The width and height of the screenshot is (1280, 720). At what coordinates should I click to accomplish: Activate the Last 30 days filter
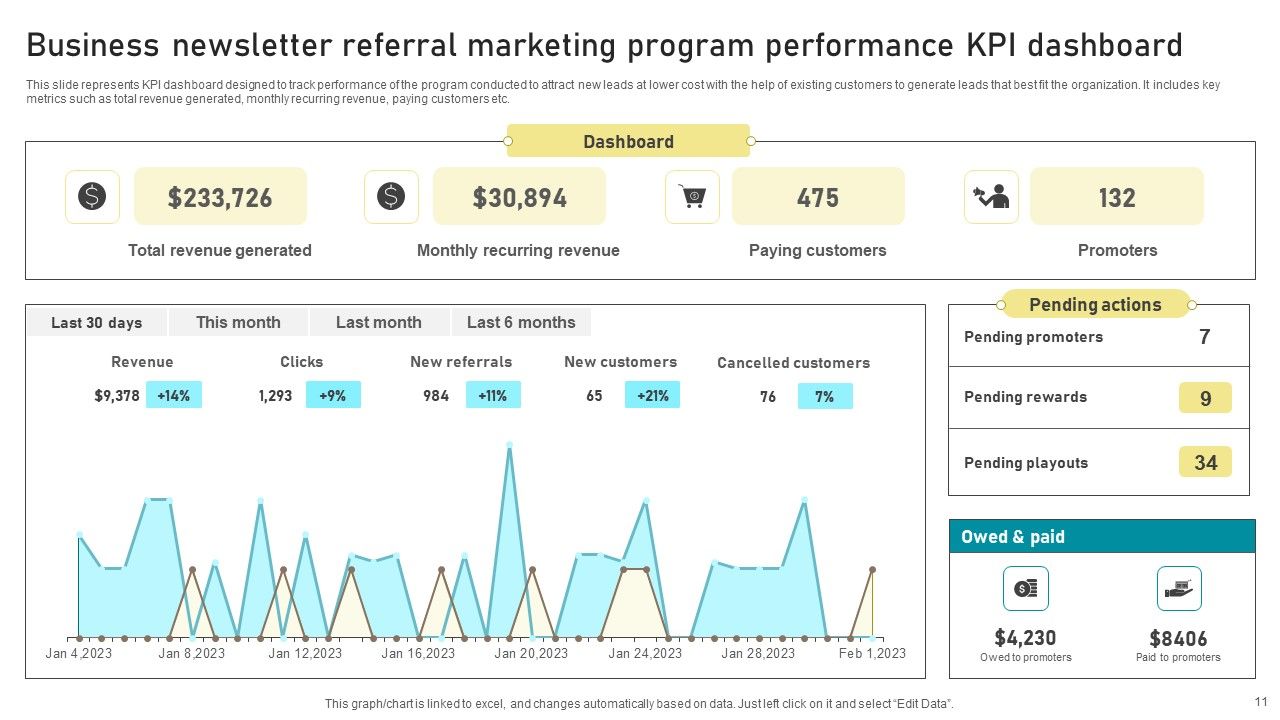(x=96, y=322)
